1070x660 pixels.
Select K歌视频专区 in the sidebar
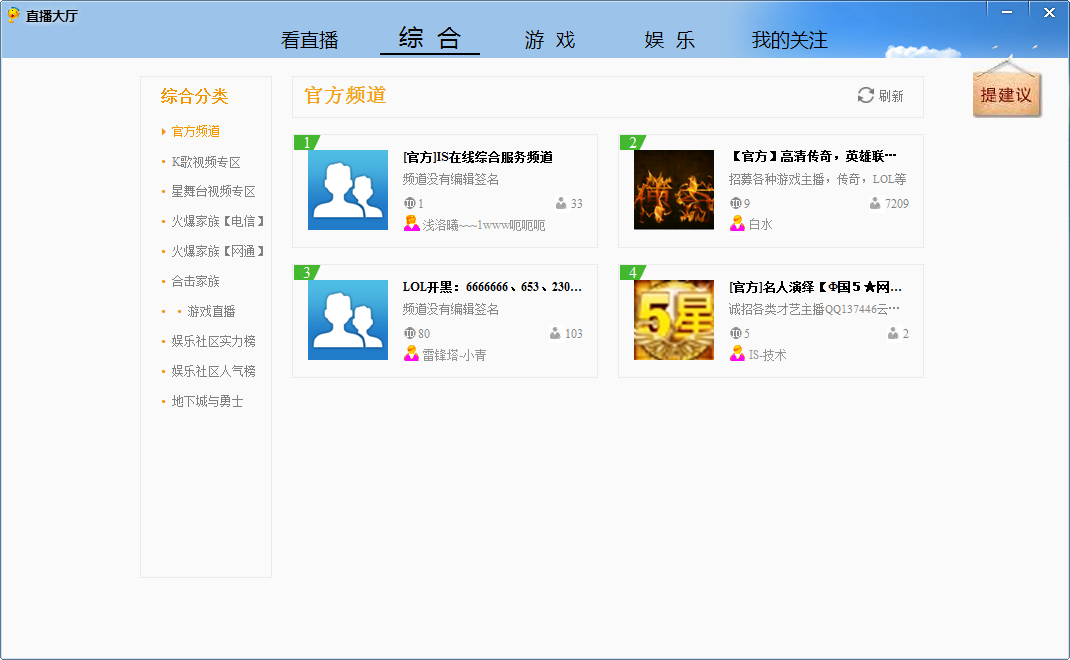click(x=206, y=162)
